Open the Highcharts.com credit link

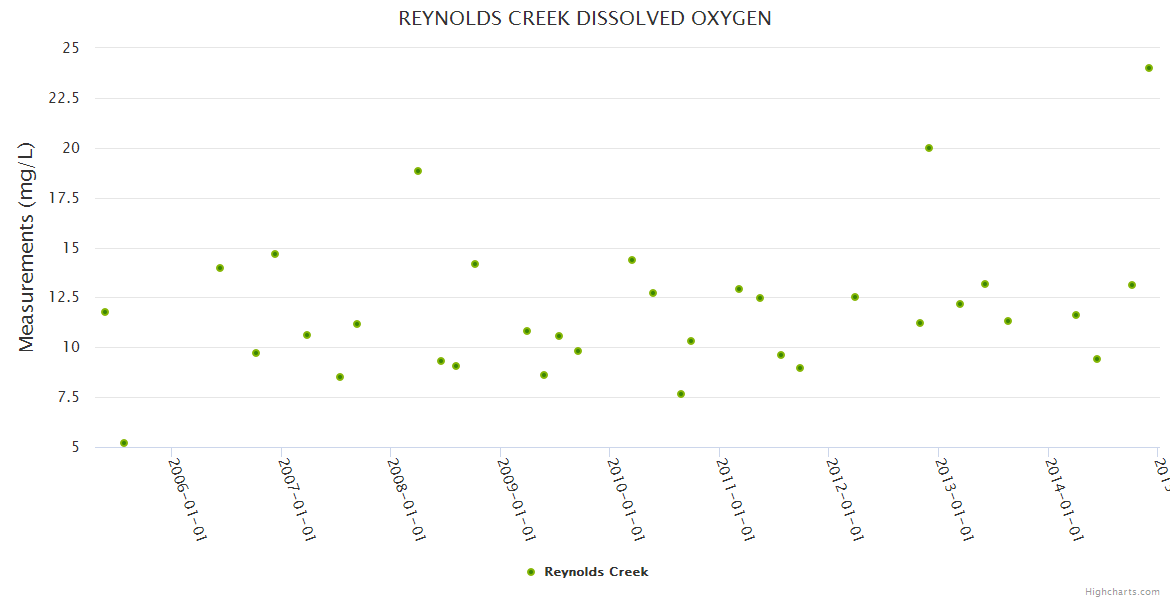point(1122,592)
